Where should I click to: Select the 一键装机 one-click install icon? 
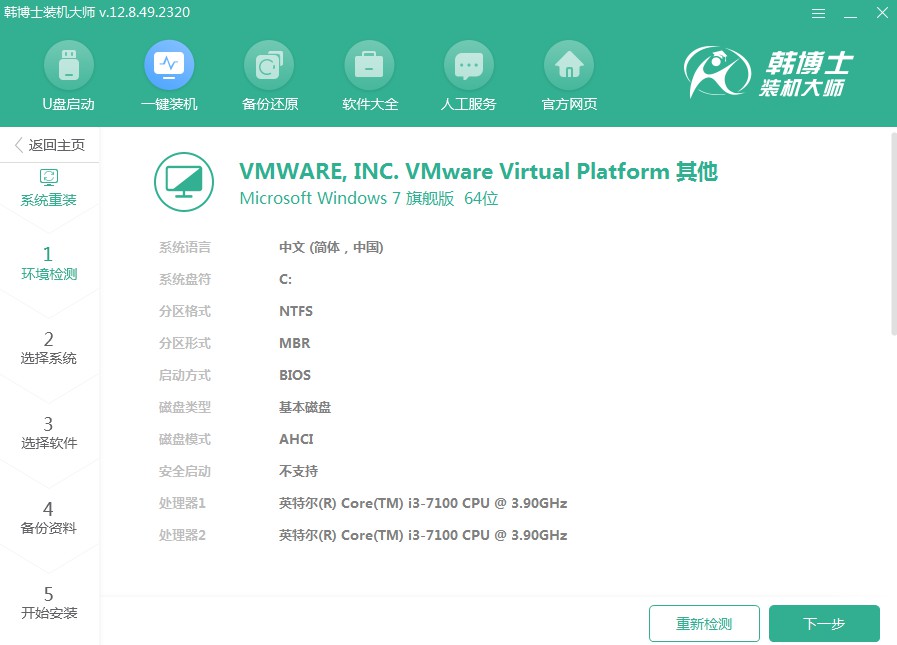169,66
